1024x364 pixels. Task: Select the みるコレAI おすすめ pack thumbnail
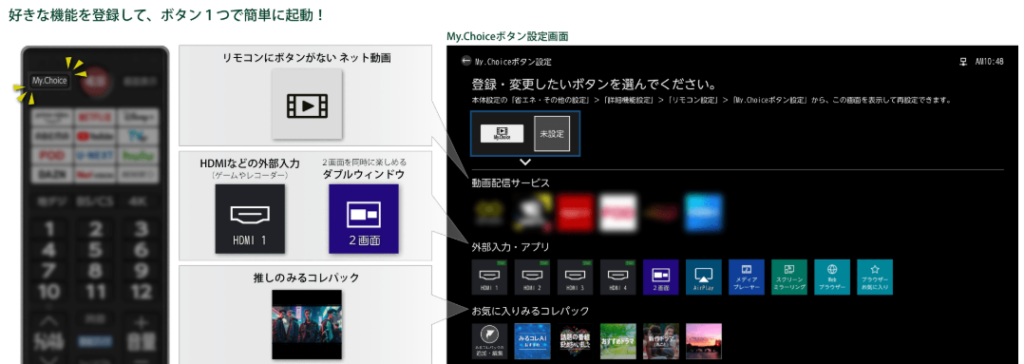(532, 341)
